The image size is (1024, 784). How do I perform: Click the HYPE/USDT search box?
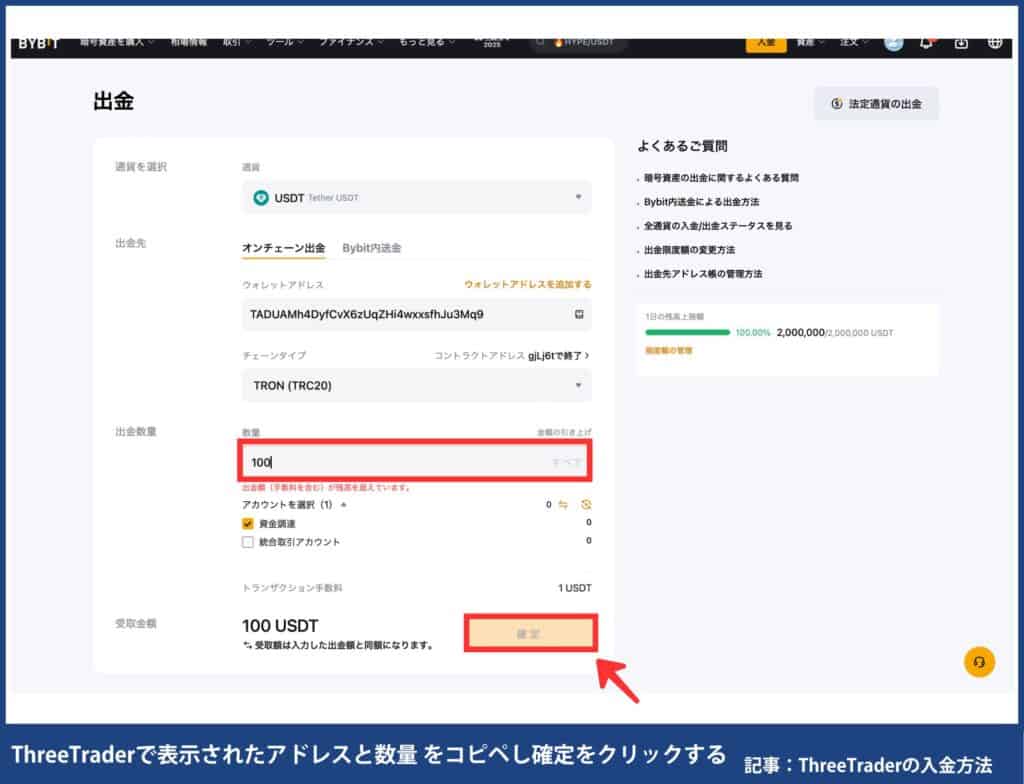[x=579, y=42]
